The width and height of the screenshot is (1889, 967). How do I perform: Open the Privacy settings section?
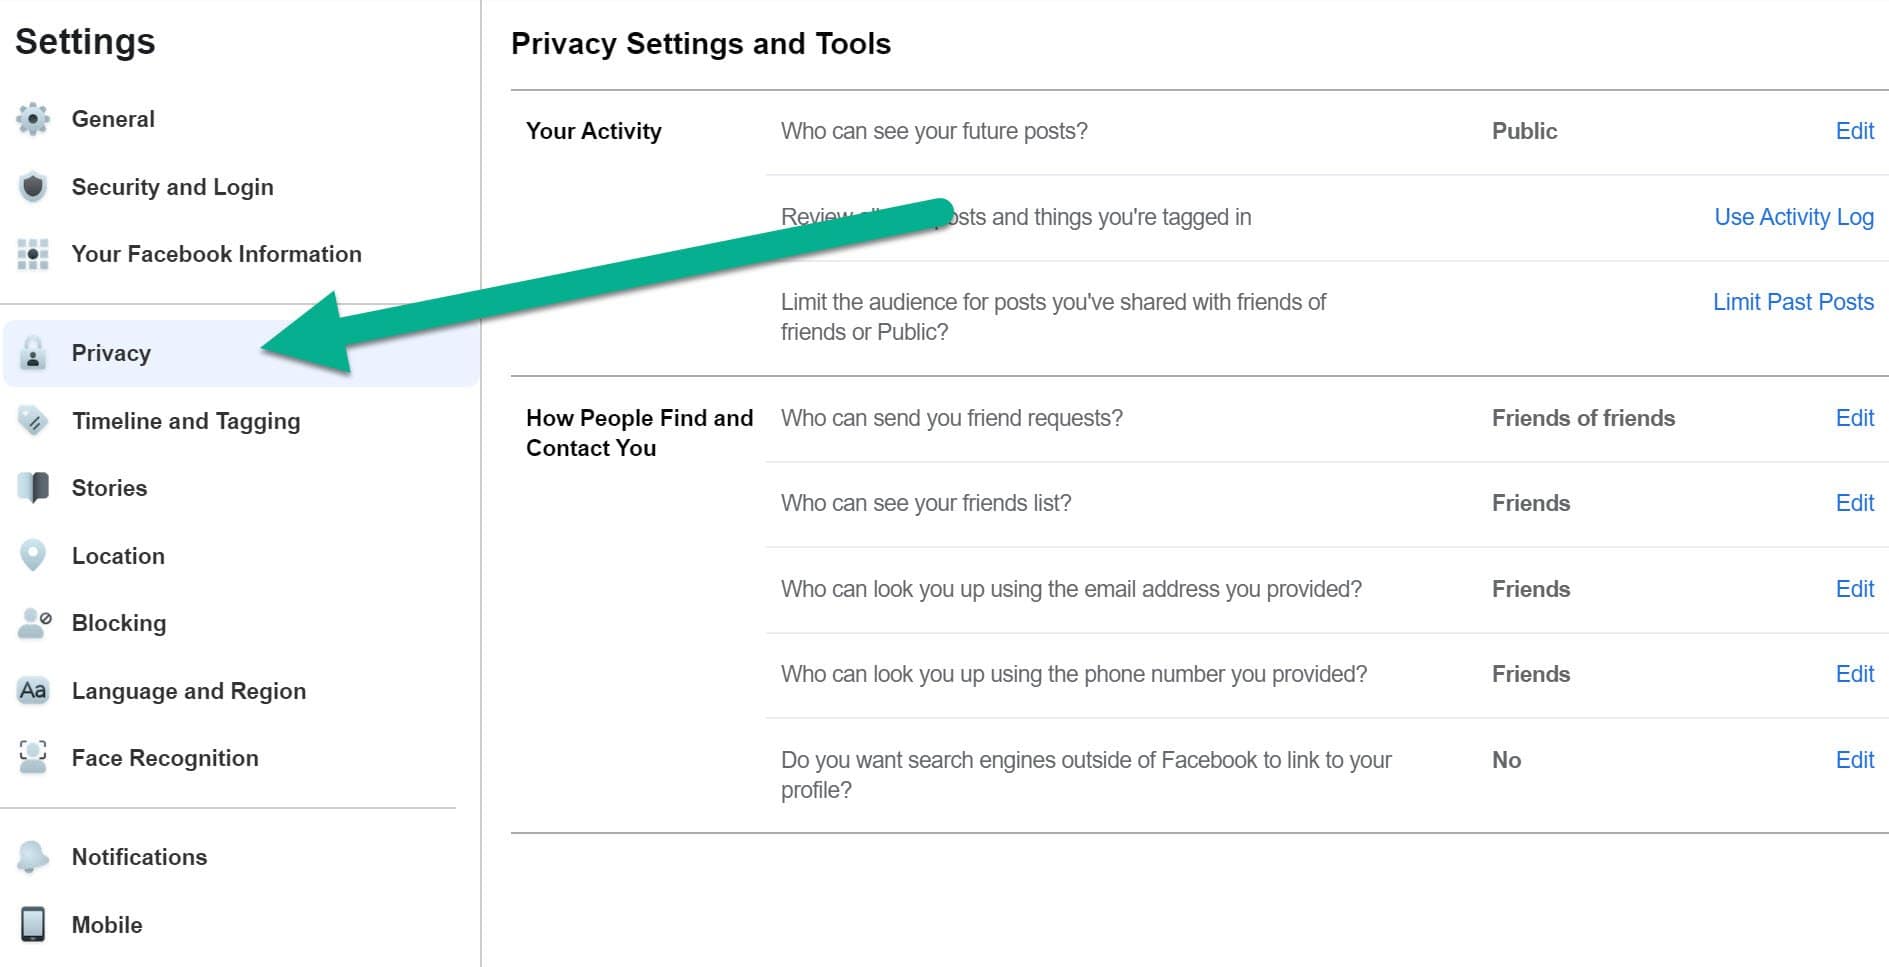pyautogui.click(x=111, y=353)
